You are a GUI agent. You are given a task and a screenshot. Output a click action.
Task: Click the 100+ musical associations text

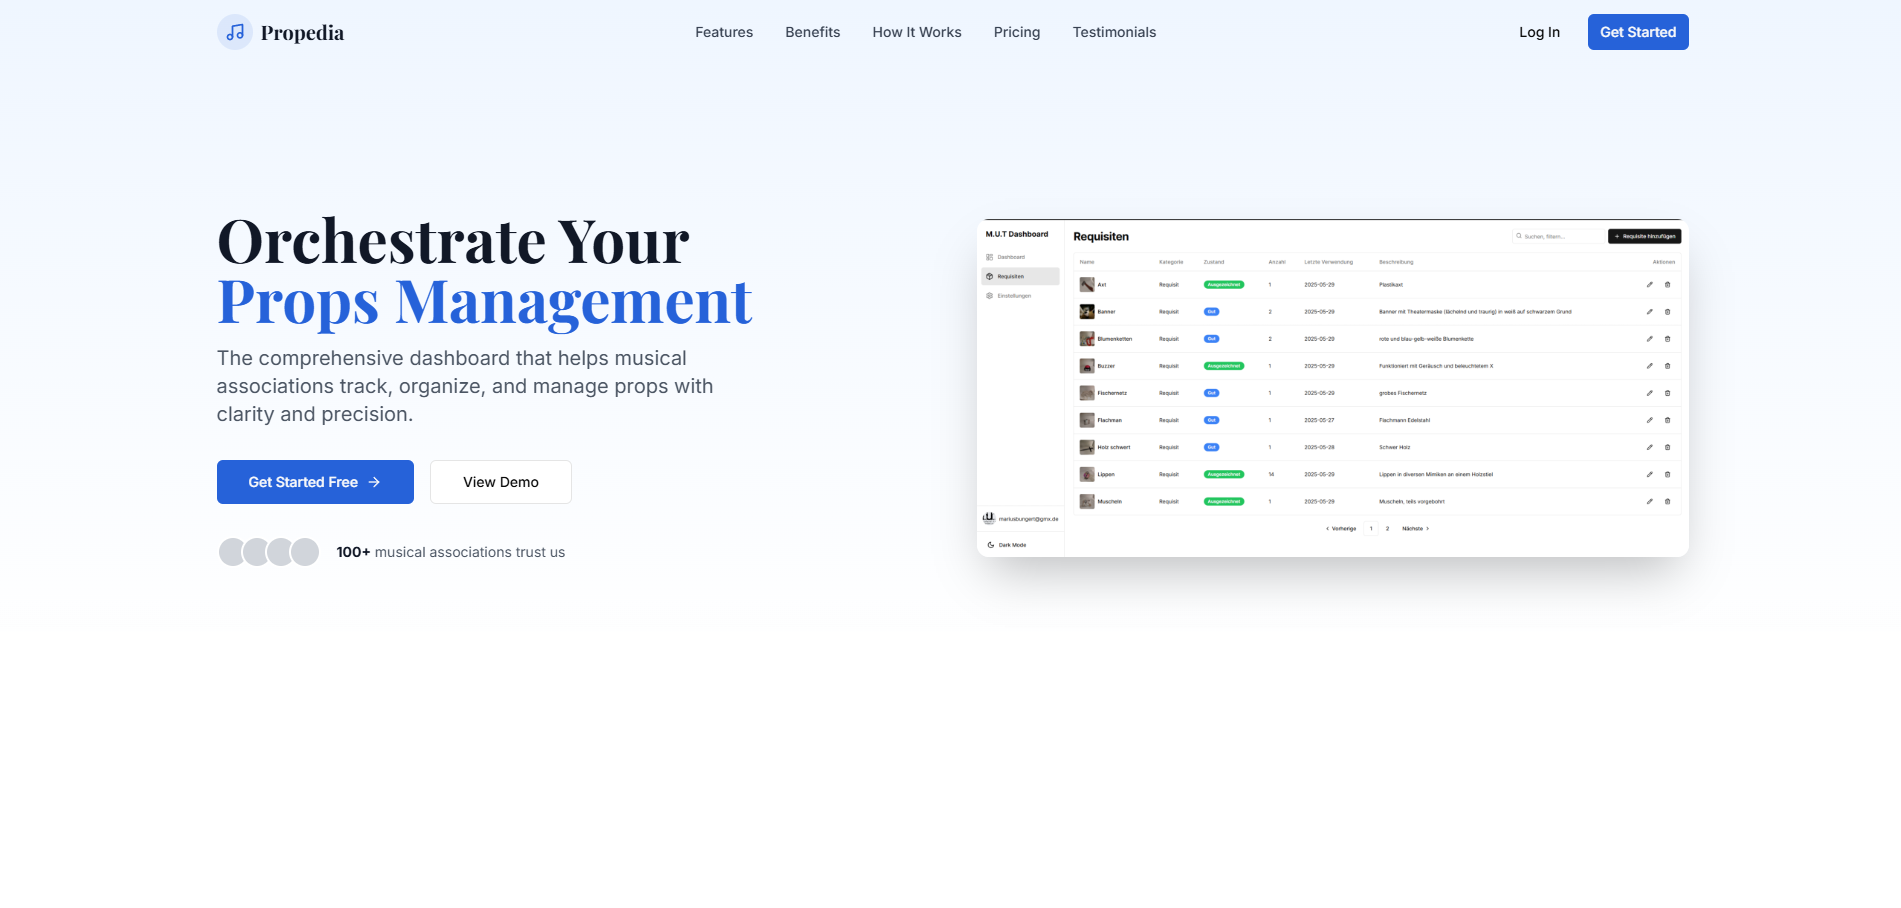point(451,552)
